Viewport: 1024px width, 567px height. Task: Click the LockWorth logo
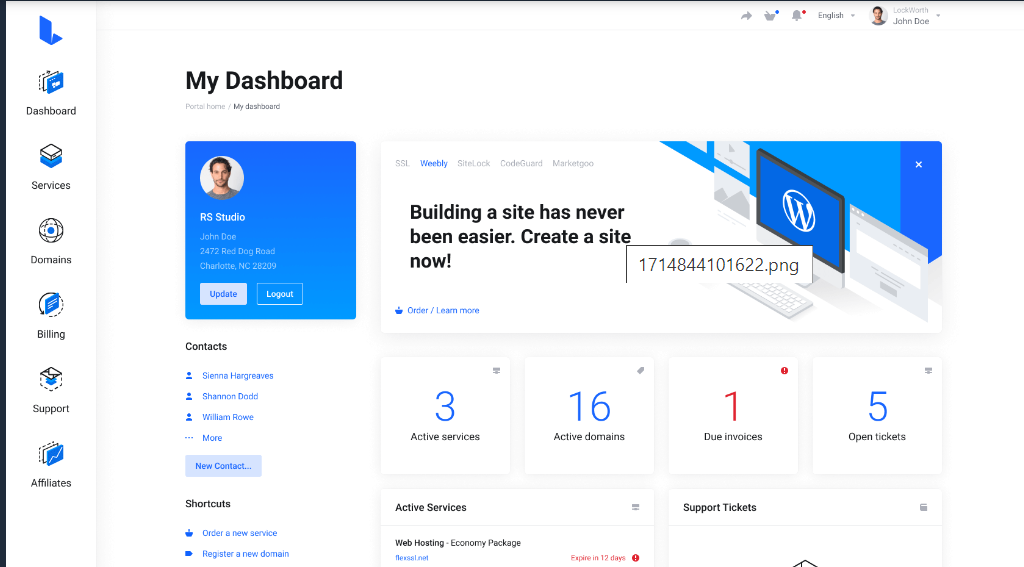pos(50,31)
